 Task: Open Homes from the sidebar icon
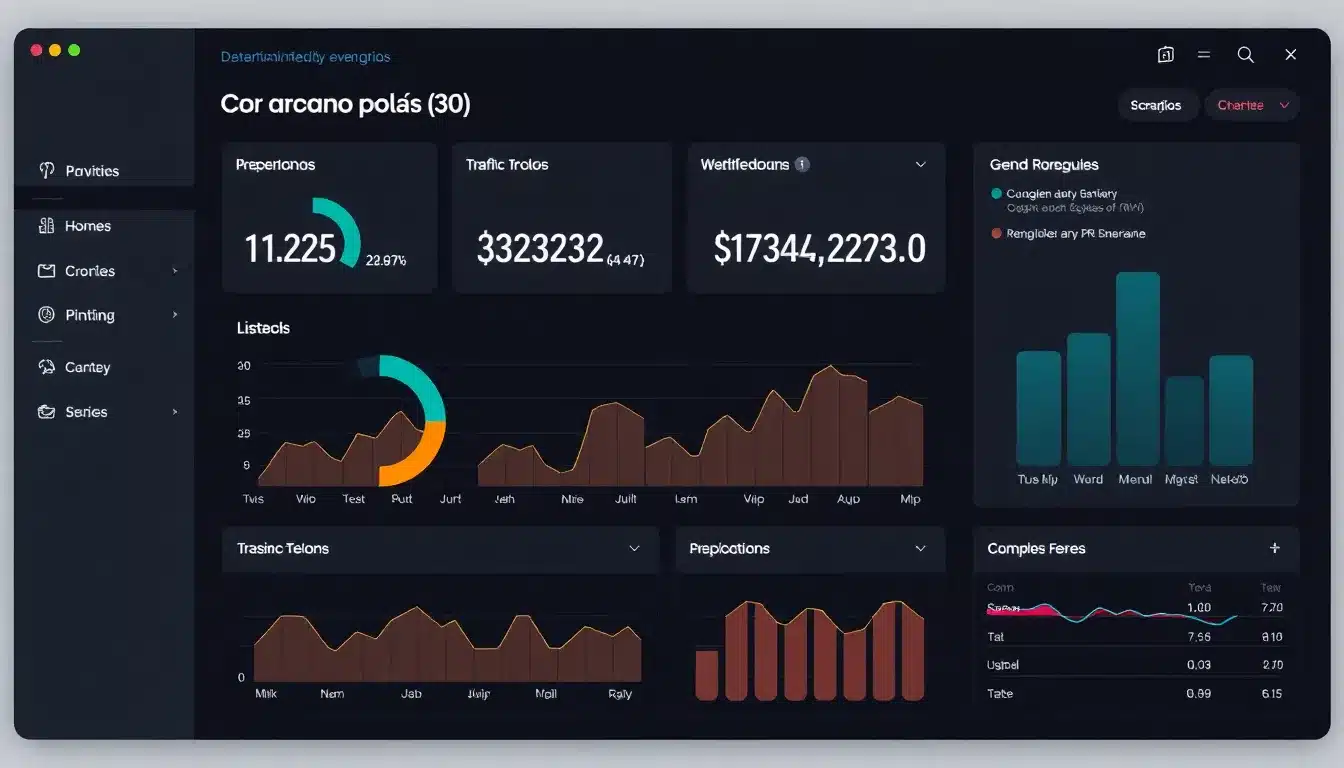(x=47, y=225)
